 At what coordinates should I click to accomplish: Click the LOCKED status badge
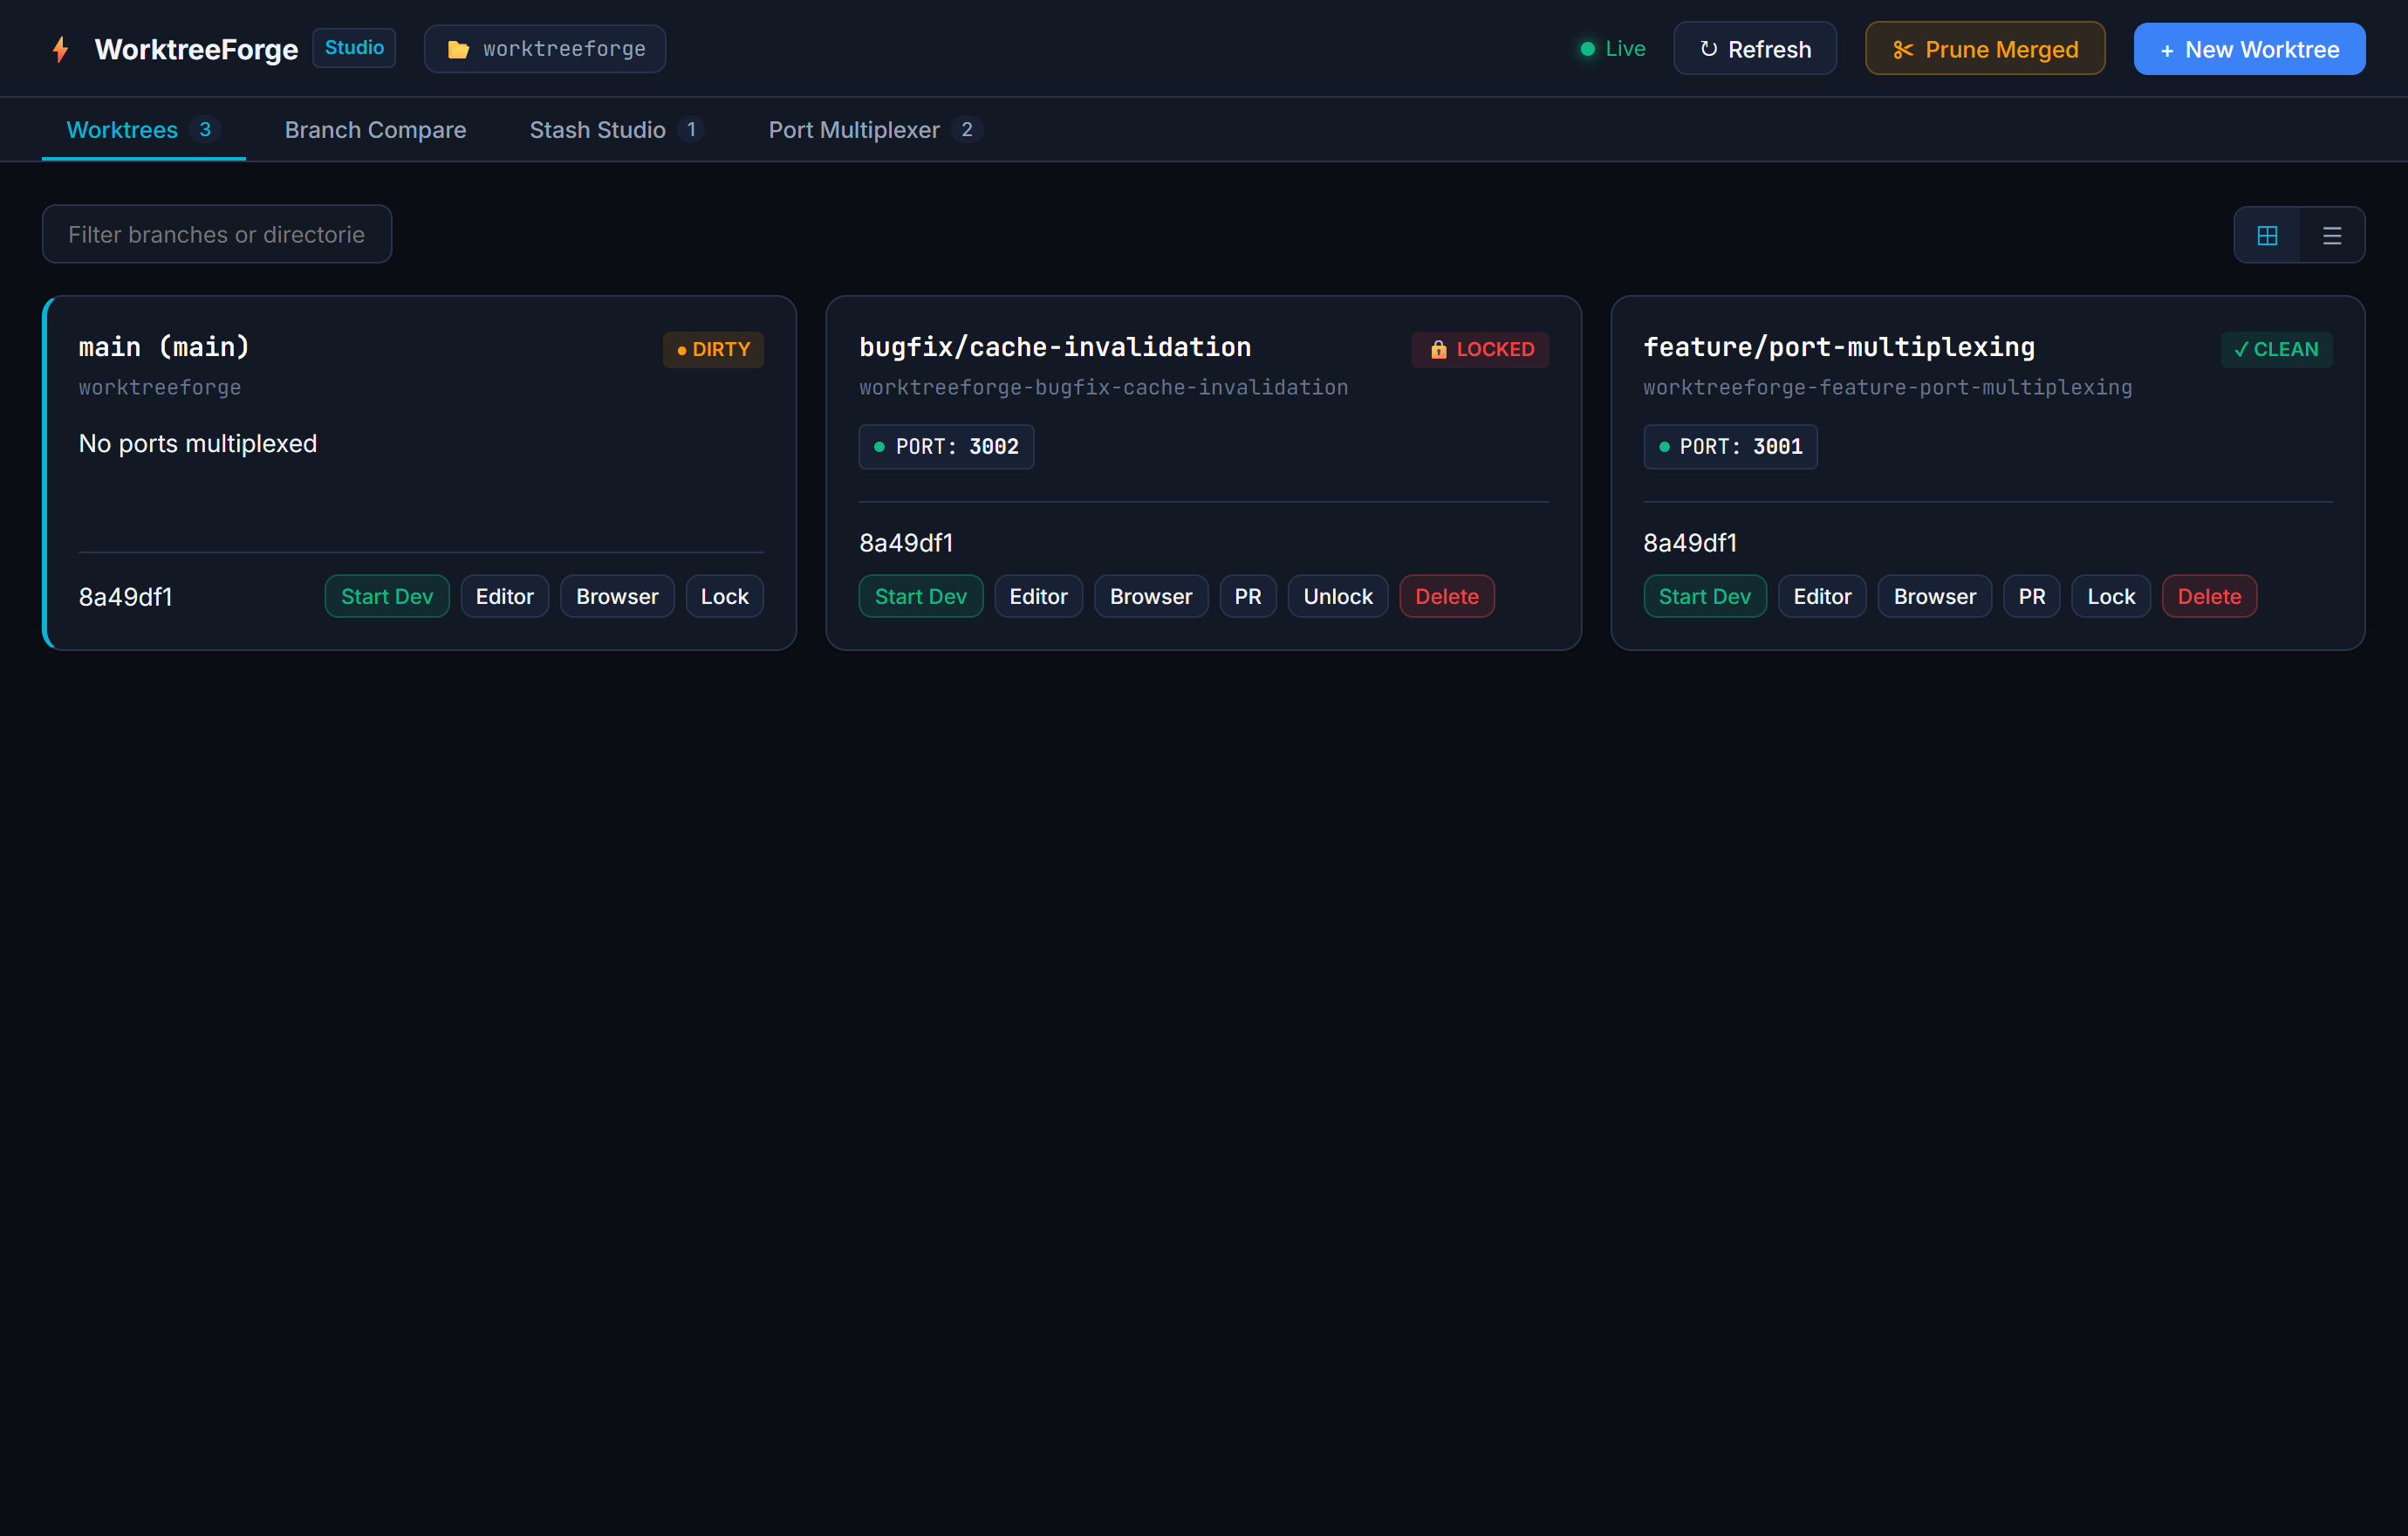coord(1480,349)
